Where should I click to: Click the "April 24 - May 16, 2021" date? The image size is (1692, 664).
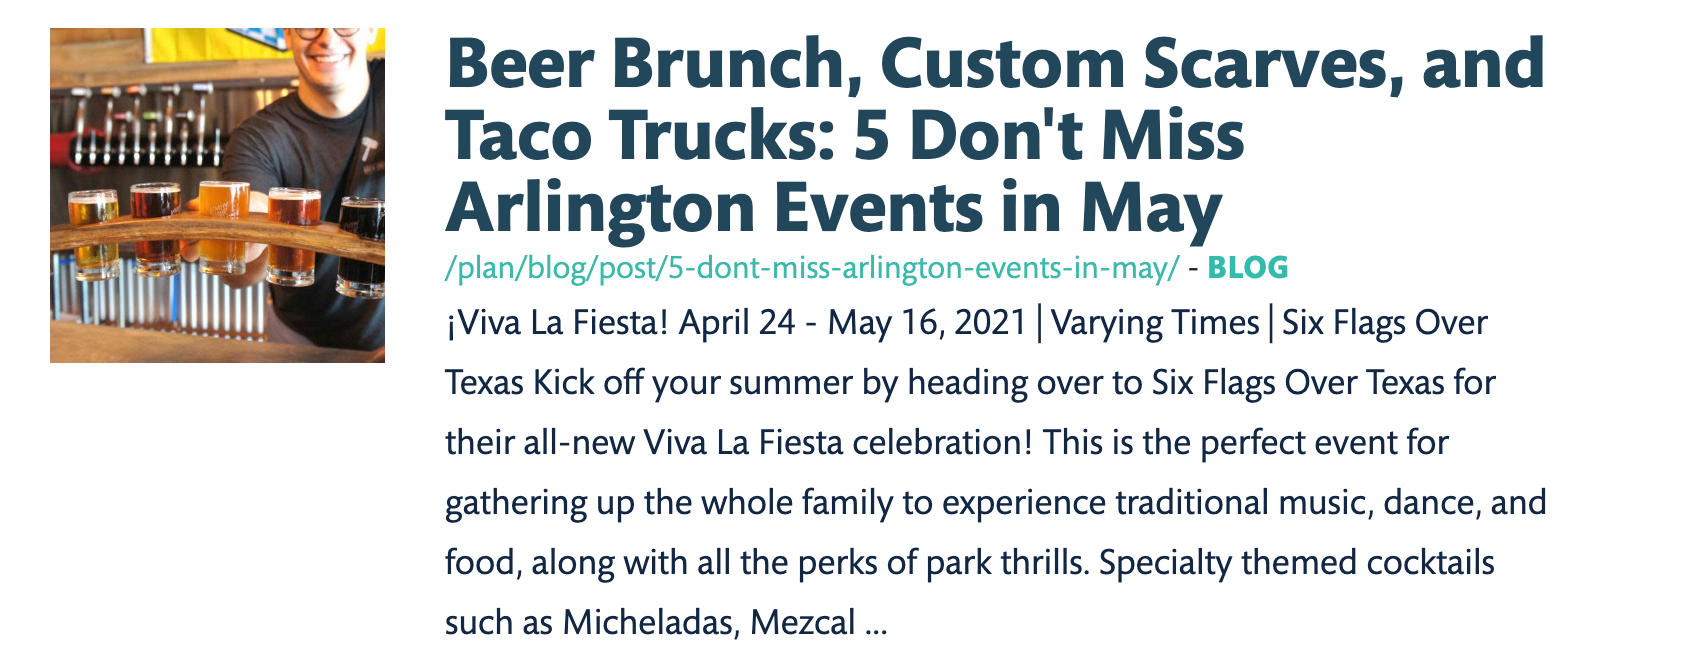[x=853, y=323]
